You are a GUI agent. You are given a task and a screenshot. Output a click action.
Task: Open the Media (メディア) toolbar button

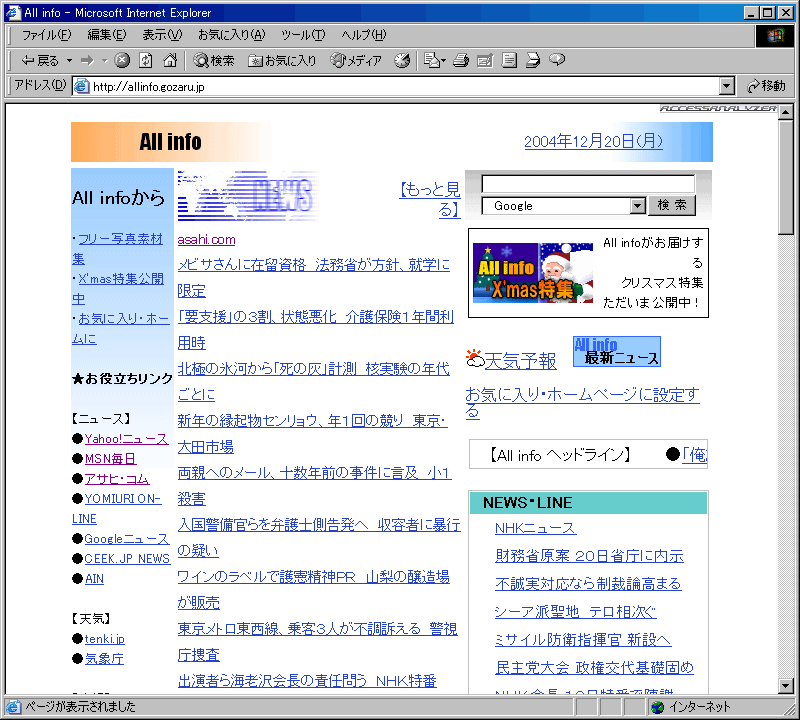tap(356, 61)
